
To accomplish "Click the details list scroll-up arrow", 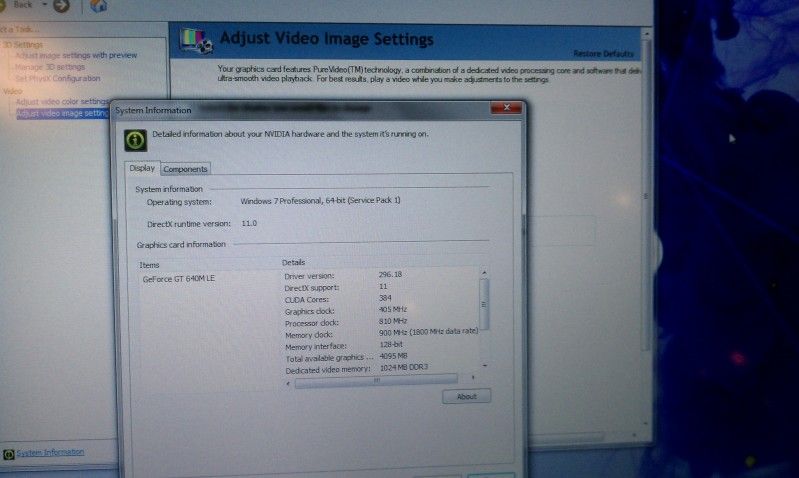I will [x=484, y=273].
